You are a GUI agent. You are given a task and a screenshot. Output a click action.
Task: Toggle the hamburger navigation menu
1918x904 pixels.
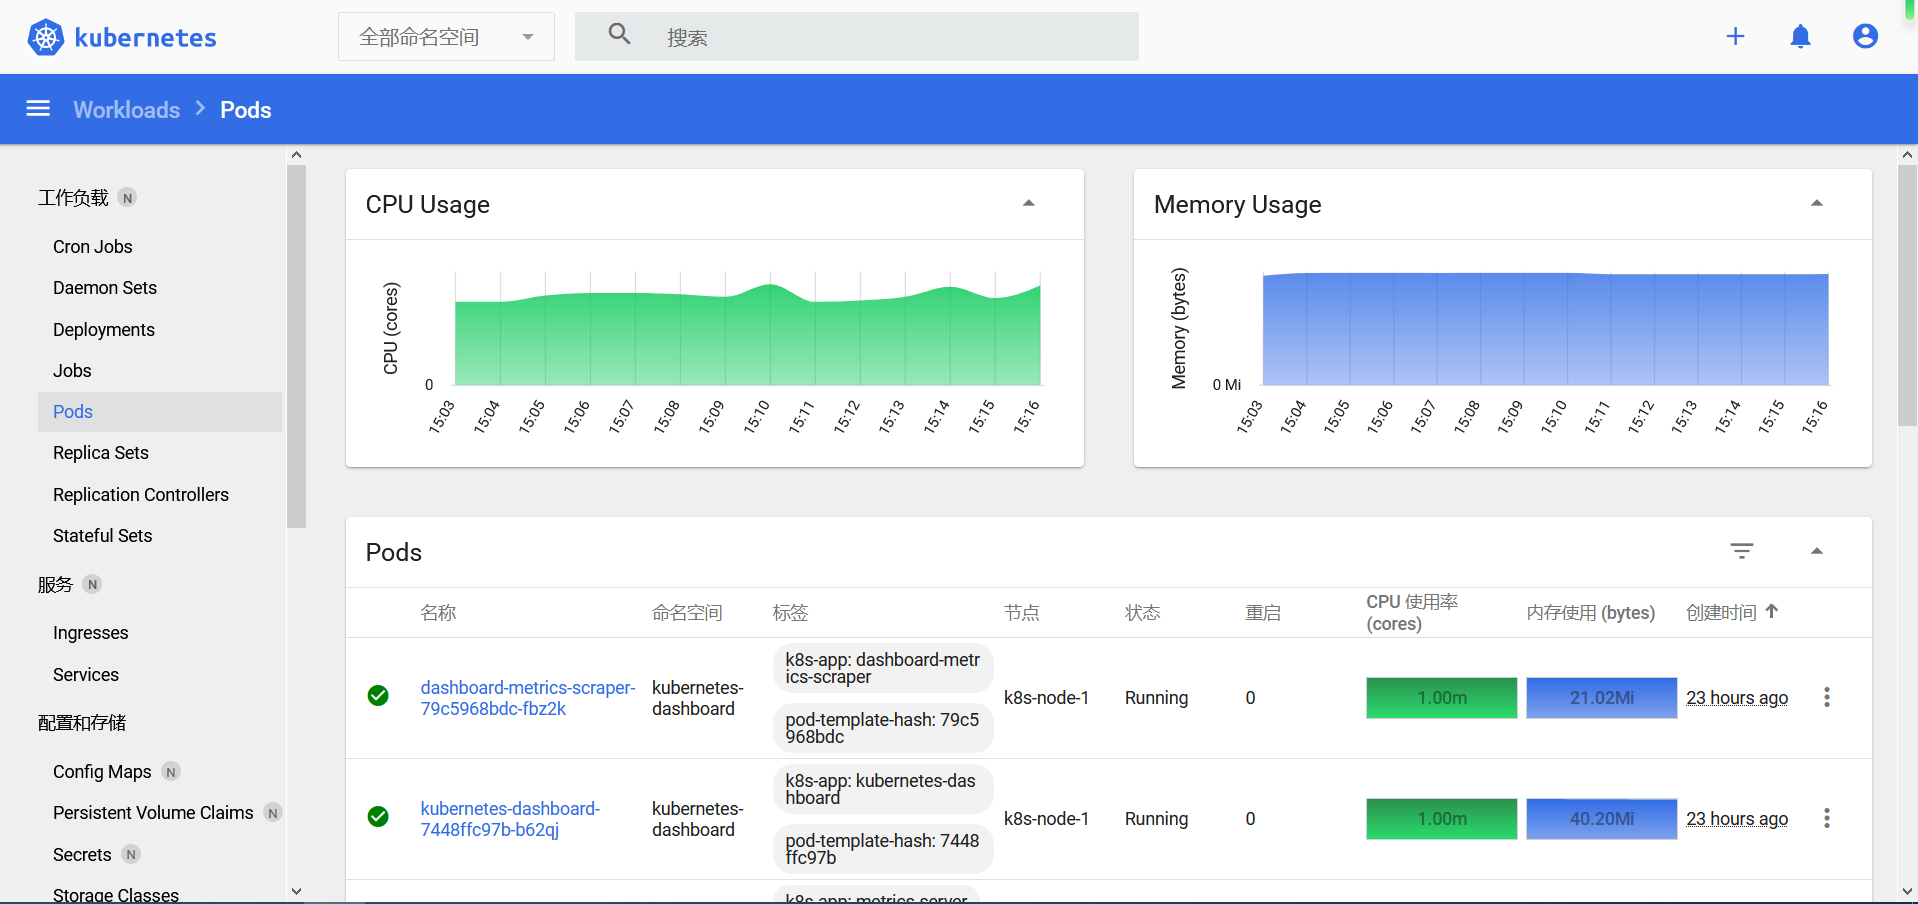tap(38, 109)
